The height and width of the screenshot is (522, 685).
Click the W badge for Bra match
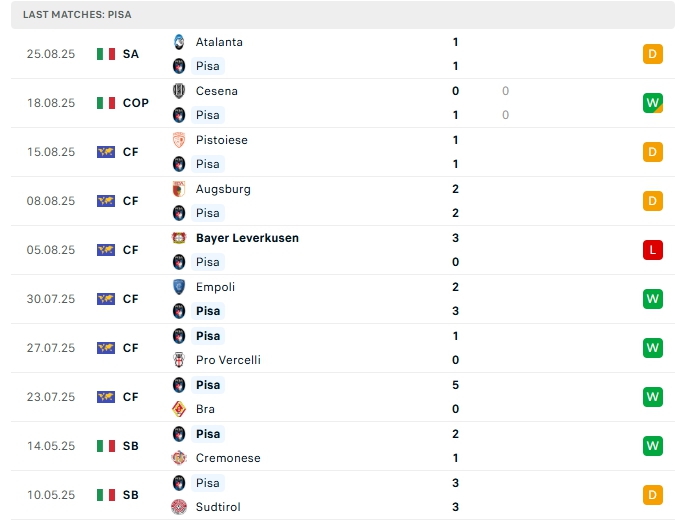pos(653,397)
